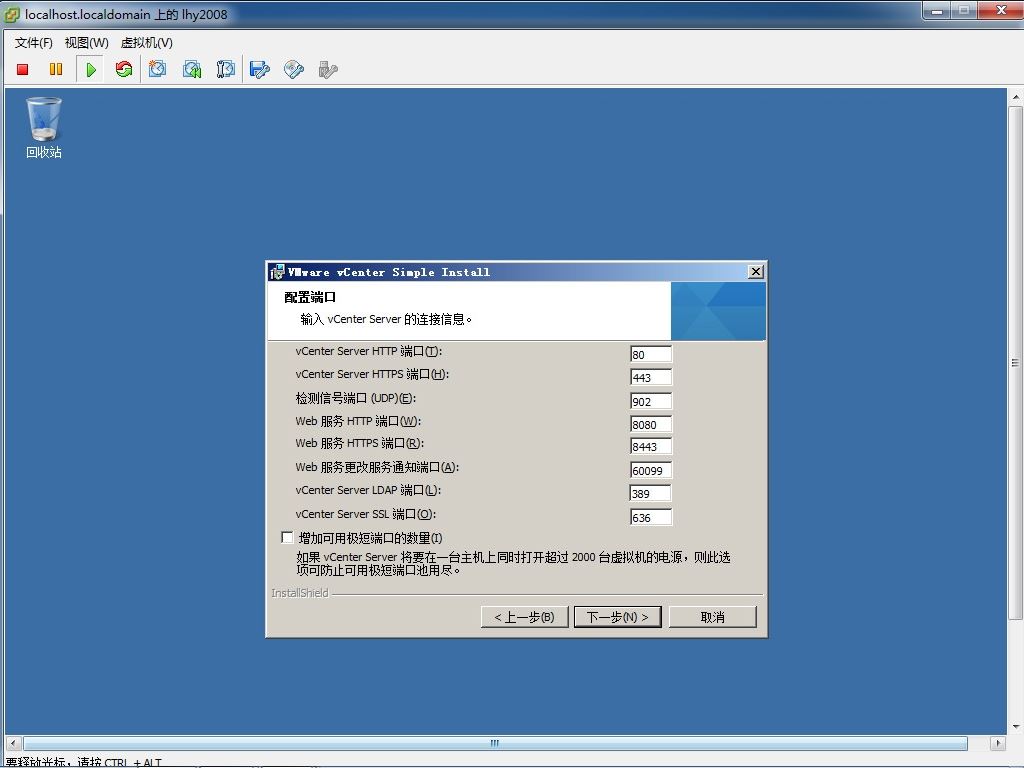
Task: Open the 文件(F) menu
Action: pyautogui.click(x=33, y=42)
